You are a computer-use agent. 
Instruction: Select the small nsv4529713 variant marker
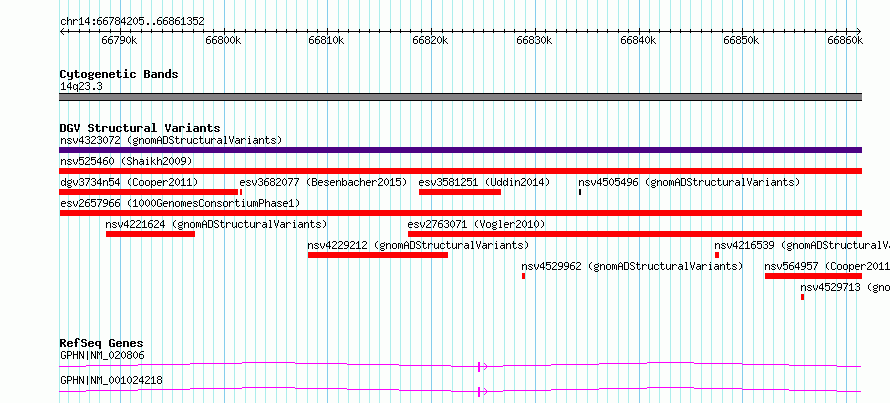(x=803, y=297)
